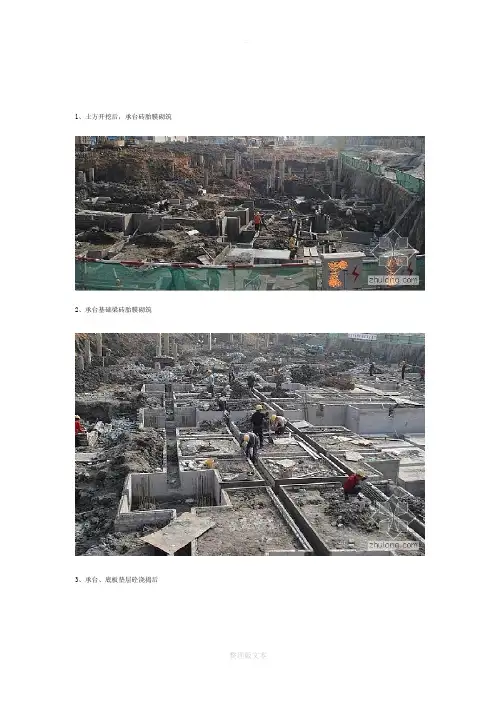Click the zhulong.com watermark in the second photo

[x=393, y=545]
